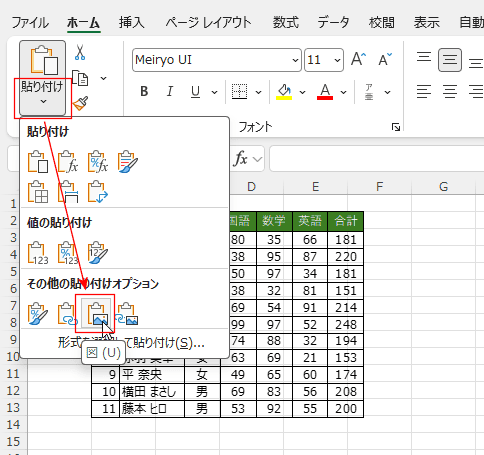Screen dimensions: 484x455
Task: Switch to the ホーム tab
Action: click(x=84, y=23)
